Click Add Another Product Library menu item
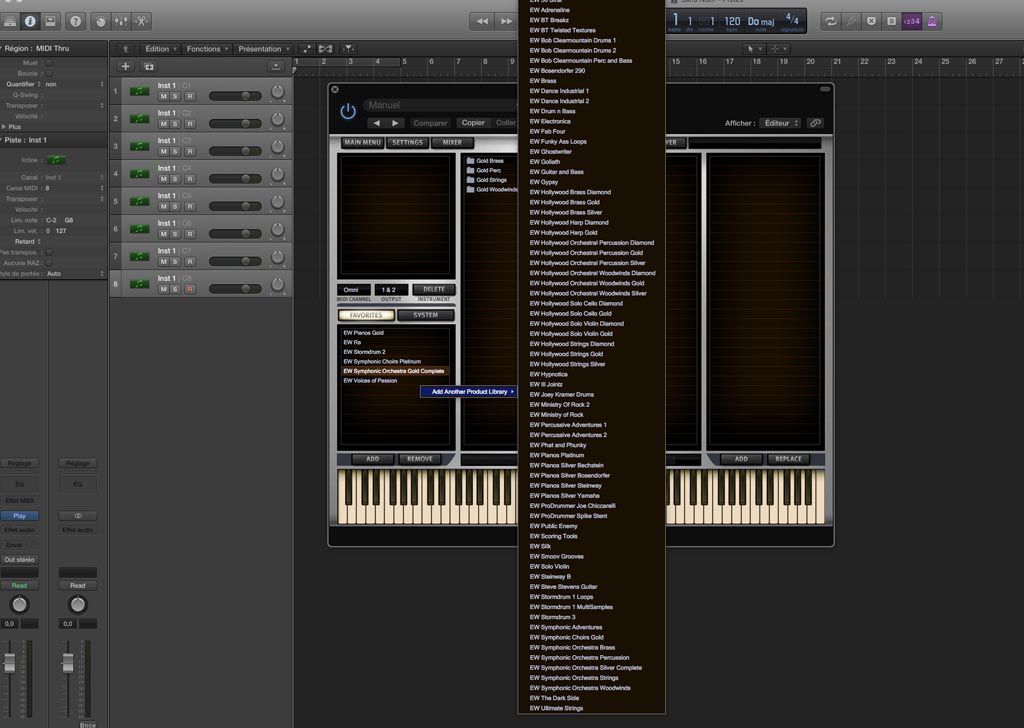 [x=469, y=392]
